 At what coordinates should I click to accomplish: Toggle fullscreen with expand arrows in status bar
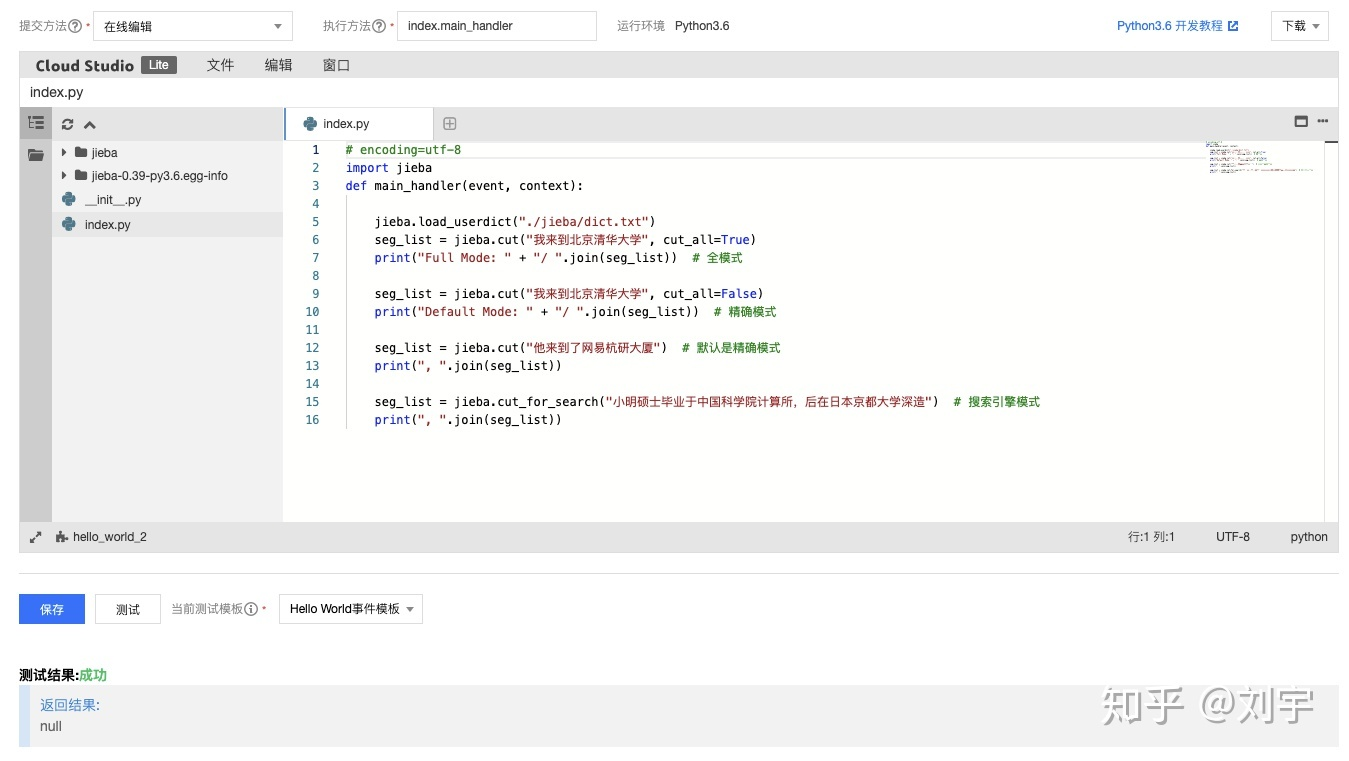pos(36,537)
